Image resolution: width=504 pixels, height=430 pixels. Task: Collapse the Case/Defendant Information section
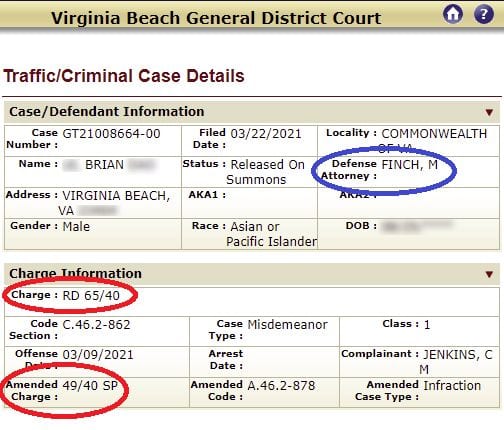pos(489,112)
